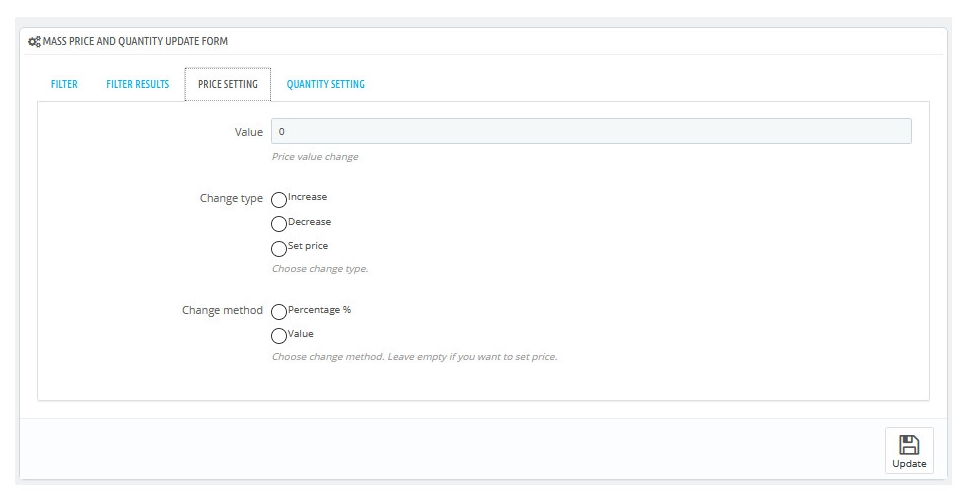Click the Update button text
The width and height of the screenshot is (965, 491).
coord(909,464)
